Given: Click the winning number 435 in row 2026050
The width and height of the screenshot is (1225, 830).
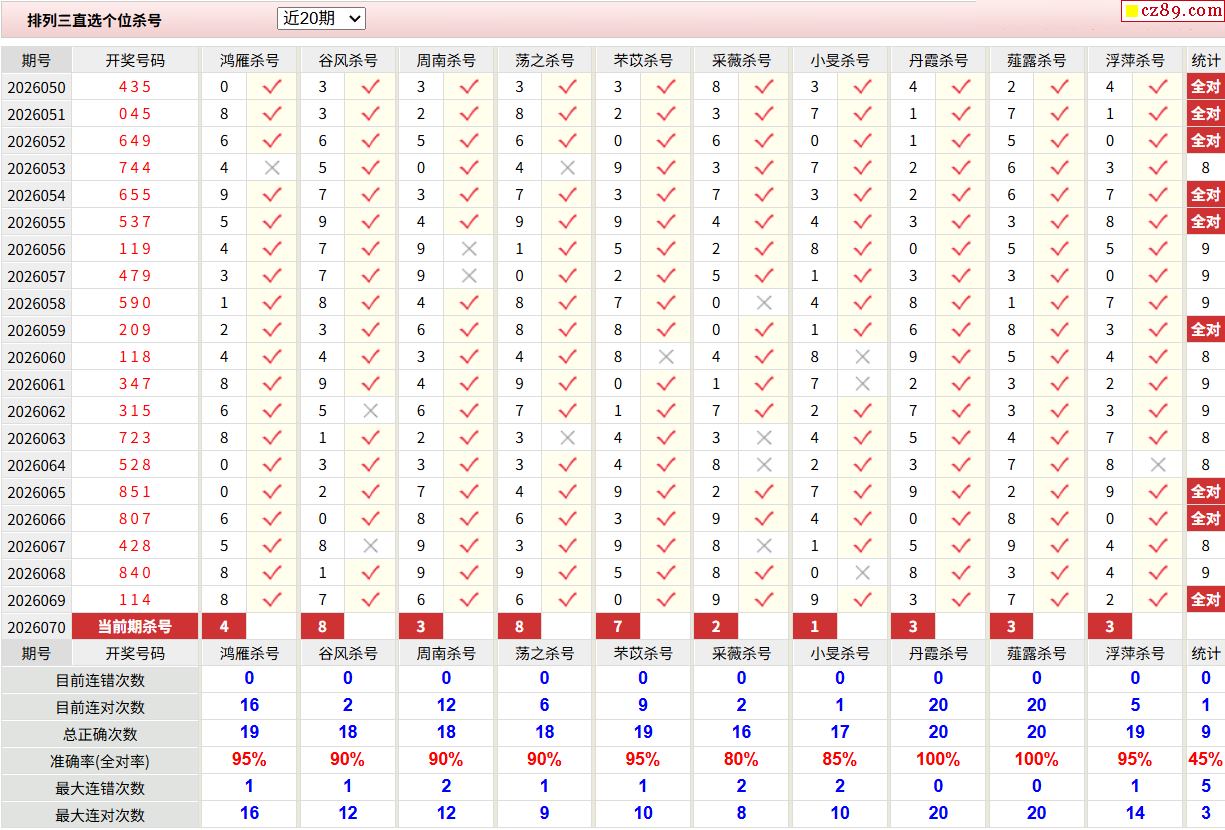Looking at the screenshot, I should [135, 87].
